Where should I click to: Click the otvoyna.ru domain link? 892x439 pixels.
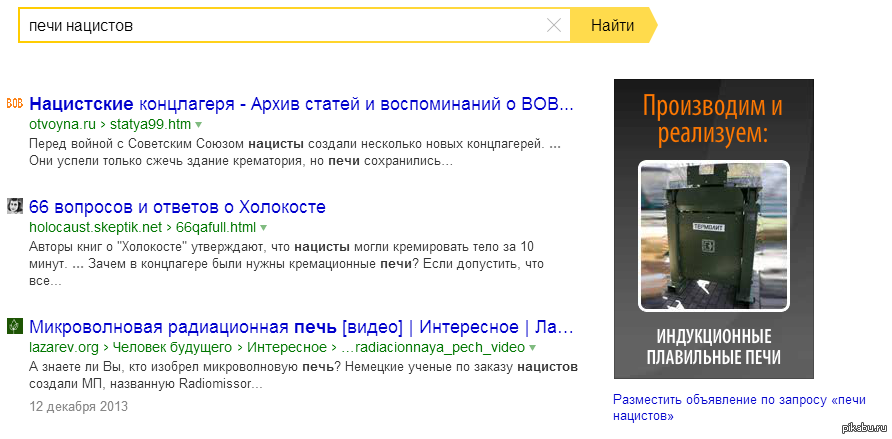62,125
